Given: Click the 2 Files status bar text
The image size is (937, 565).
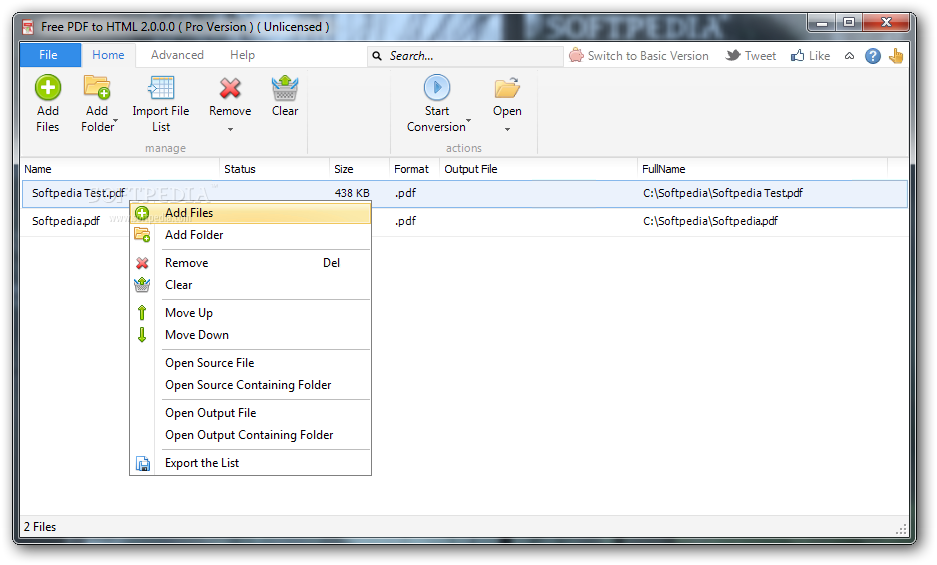Looking at the screenshot, I should [40, 527].
